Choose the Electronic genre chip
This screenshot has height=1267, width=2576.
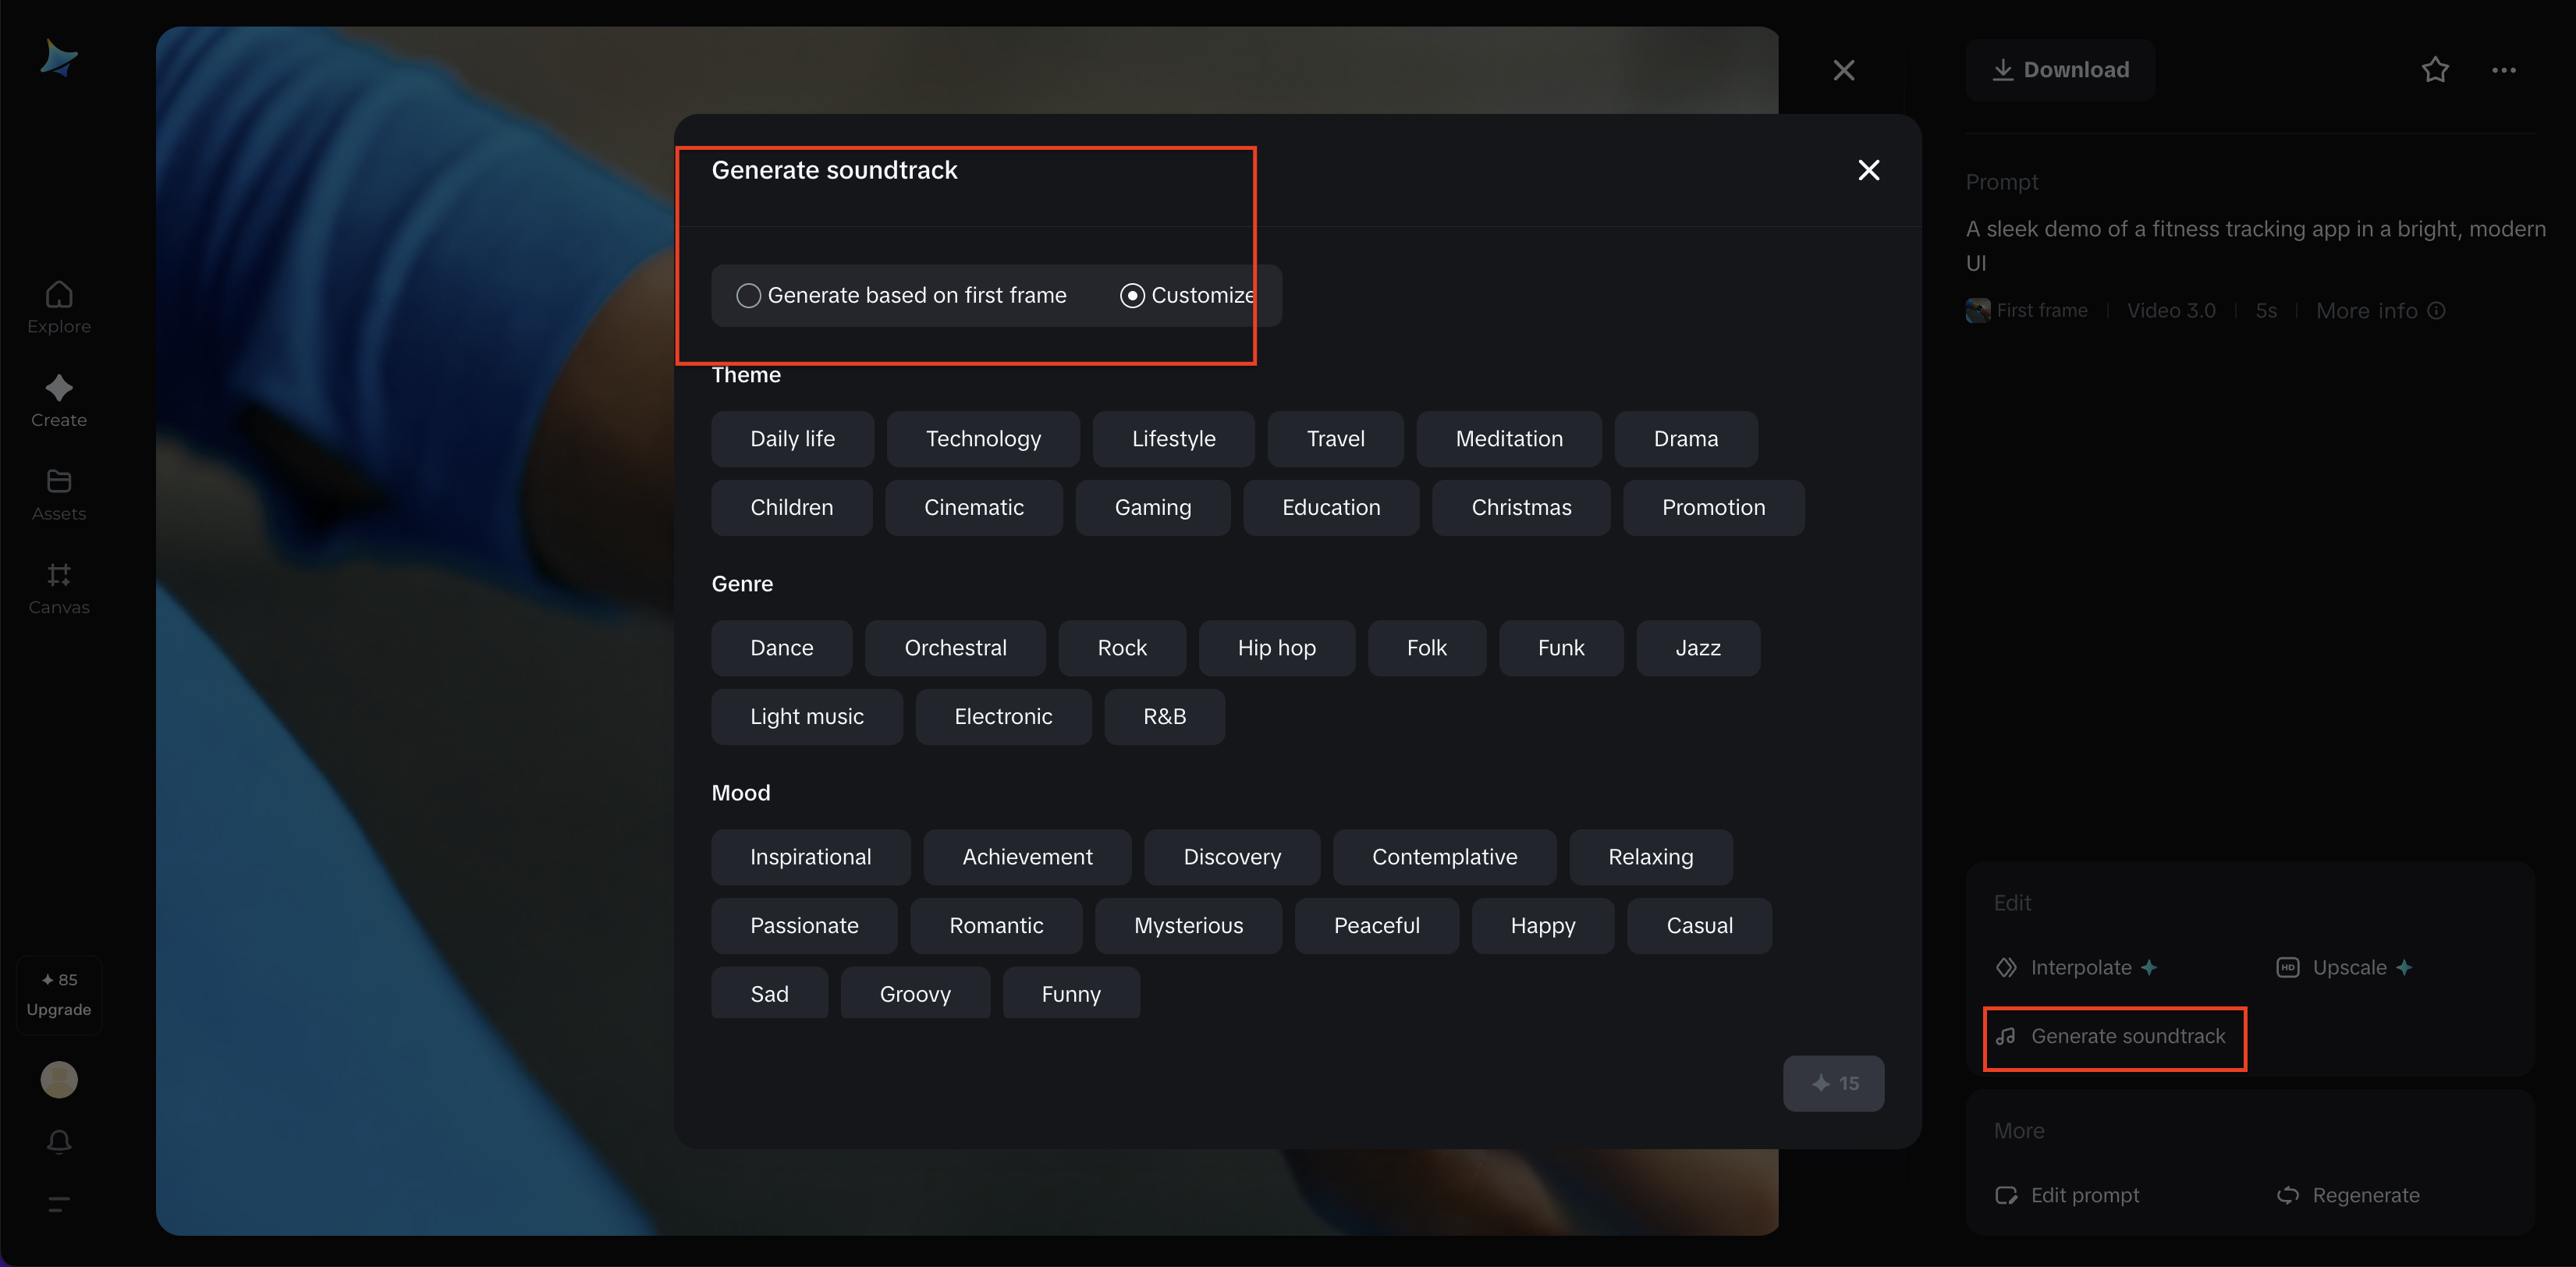[x=1002, y=717]
